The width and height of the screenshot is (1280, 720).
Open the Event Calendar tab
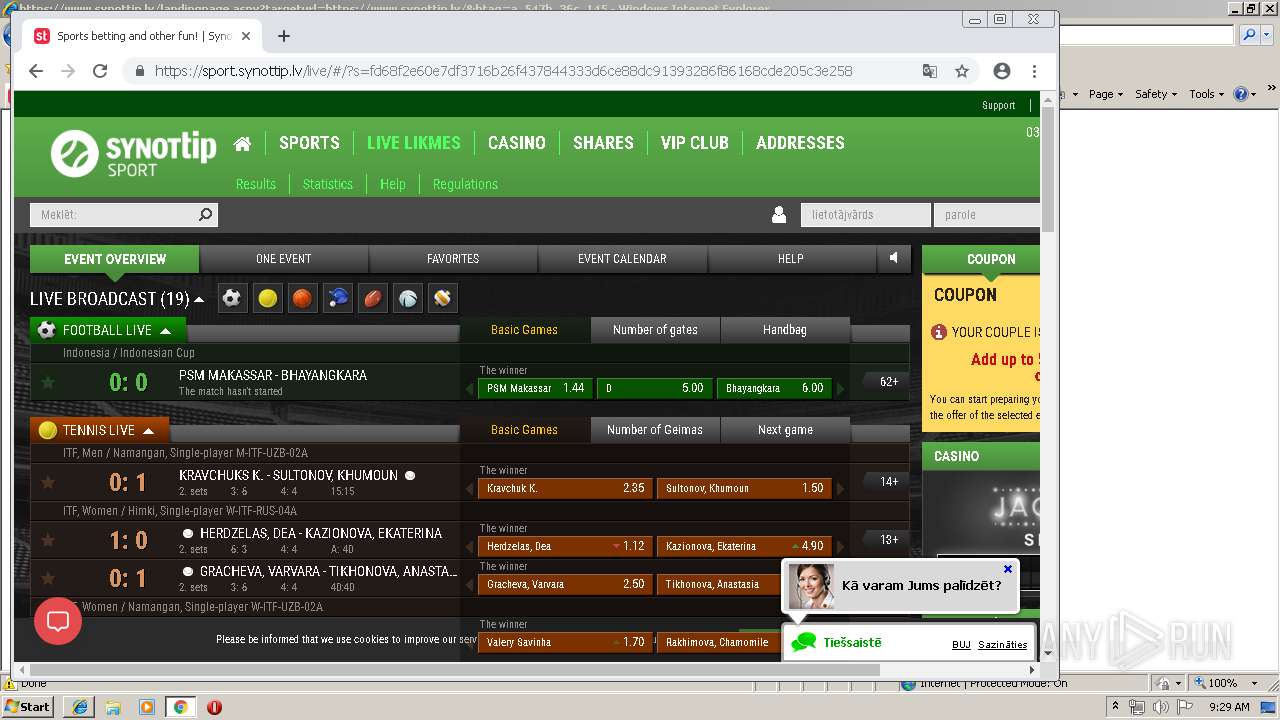622,258
